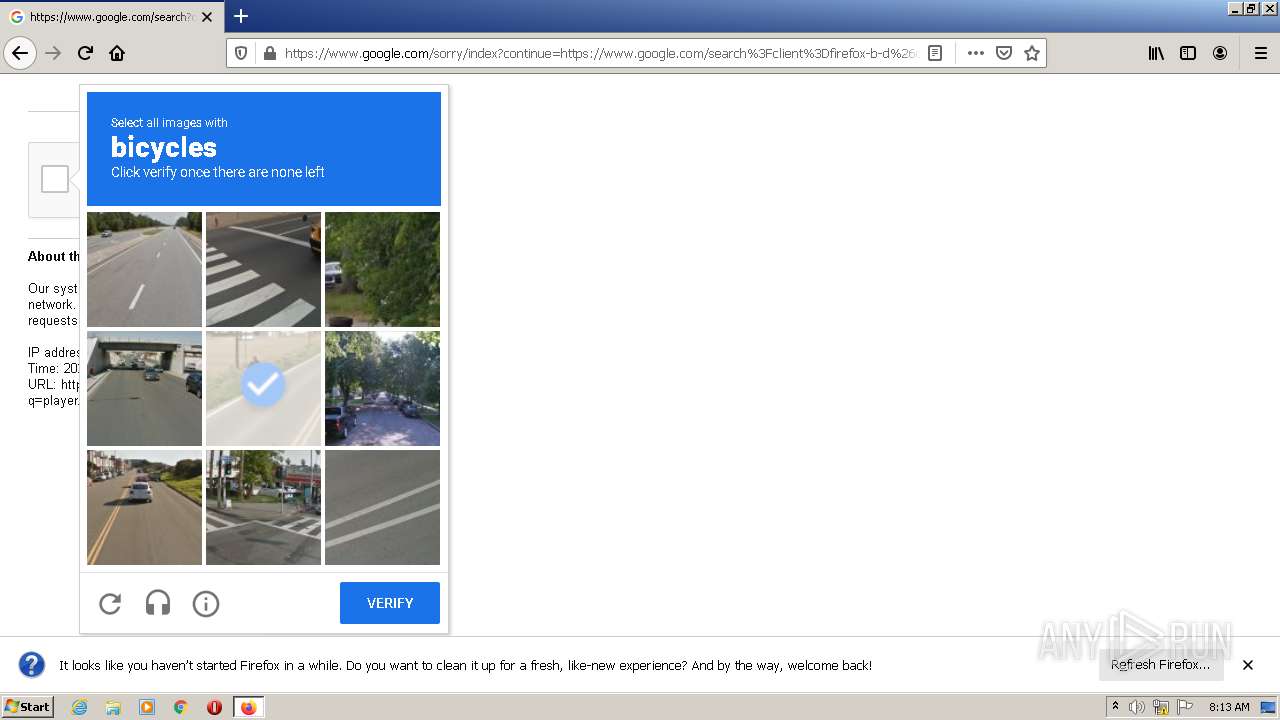Toggle Reader View in address bar
The width and height of the screenshot is (1280, 720).
click(x=935, y=53)
